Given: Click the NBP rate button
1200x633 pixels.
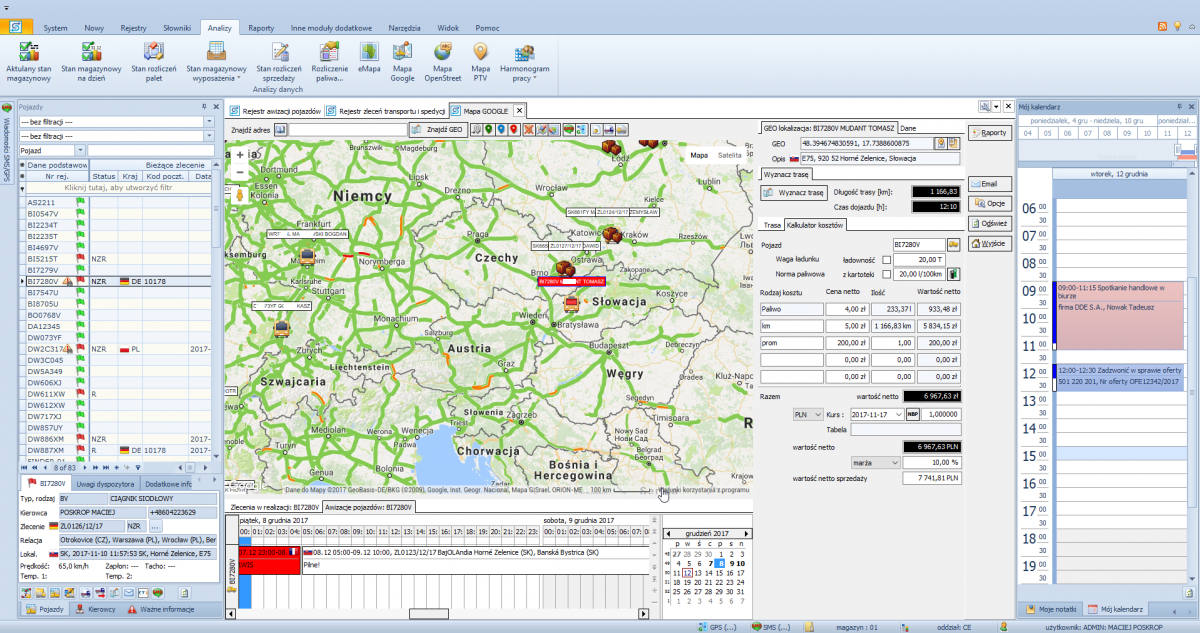Looking at the screenshot, I should (x=912, y=414).
